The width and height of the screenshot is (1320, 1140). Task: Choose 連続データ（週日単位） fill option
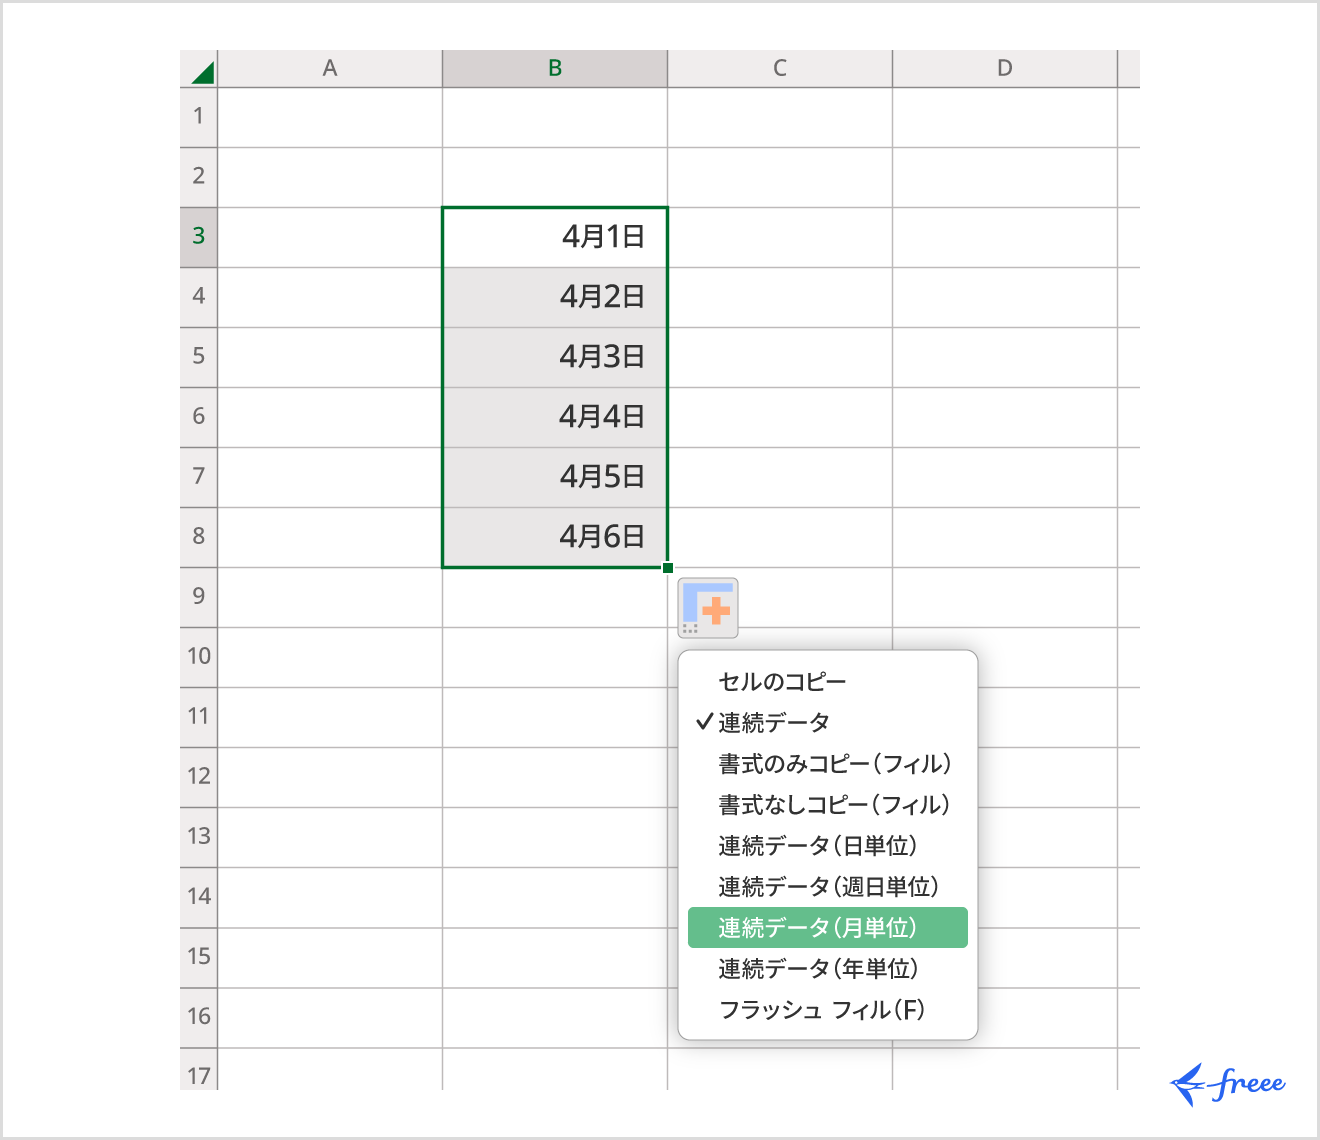830,886
